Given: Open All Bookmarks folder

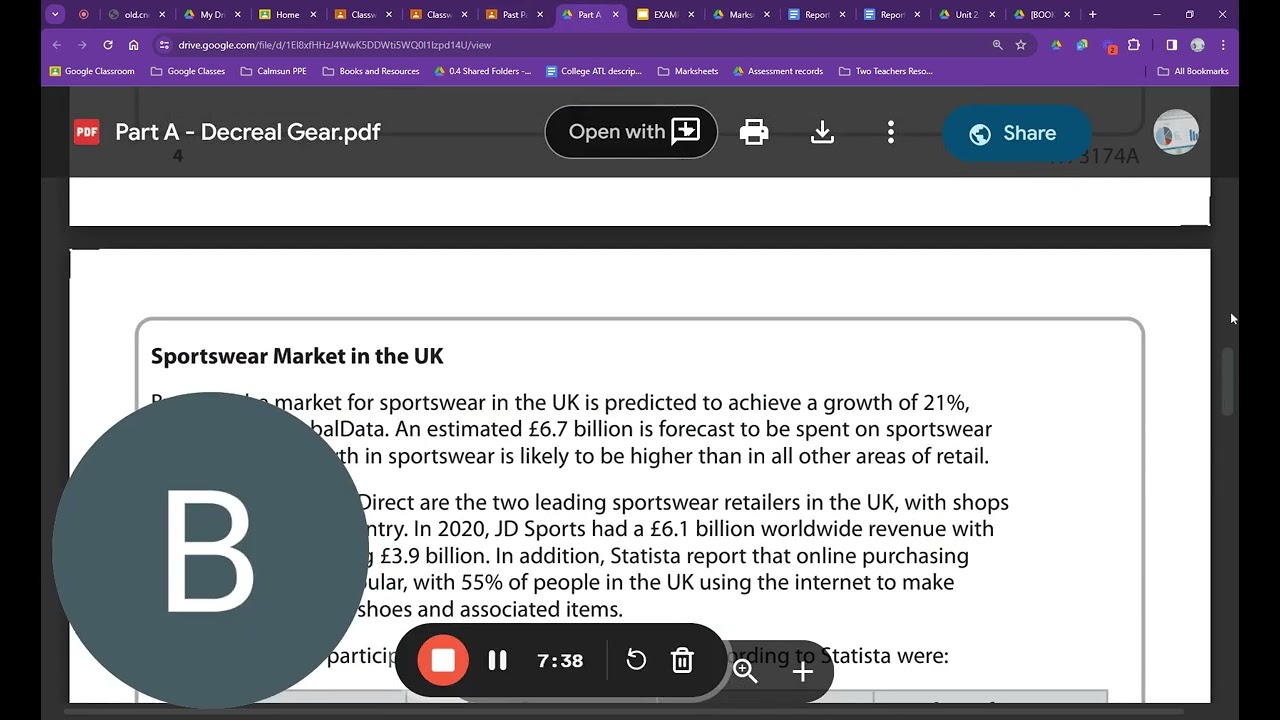Looking at the screenshot, I should pos(1193,71).
